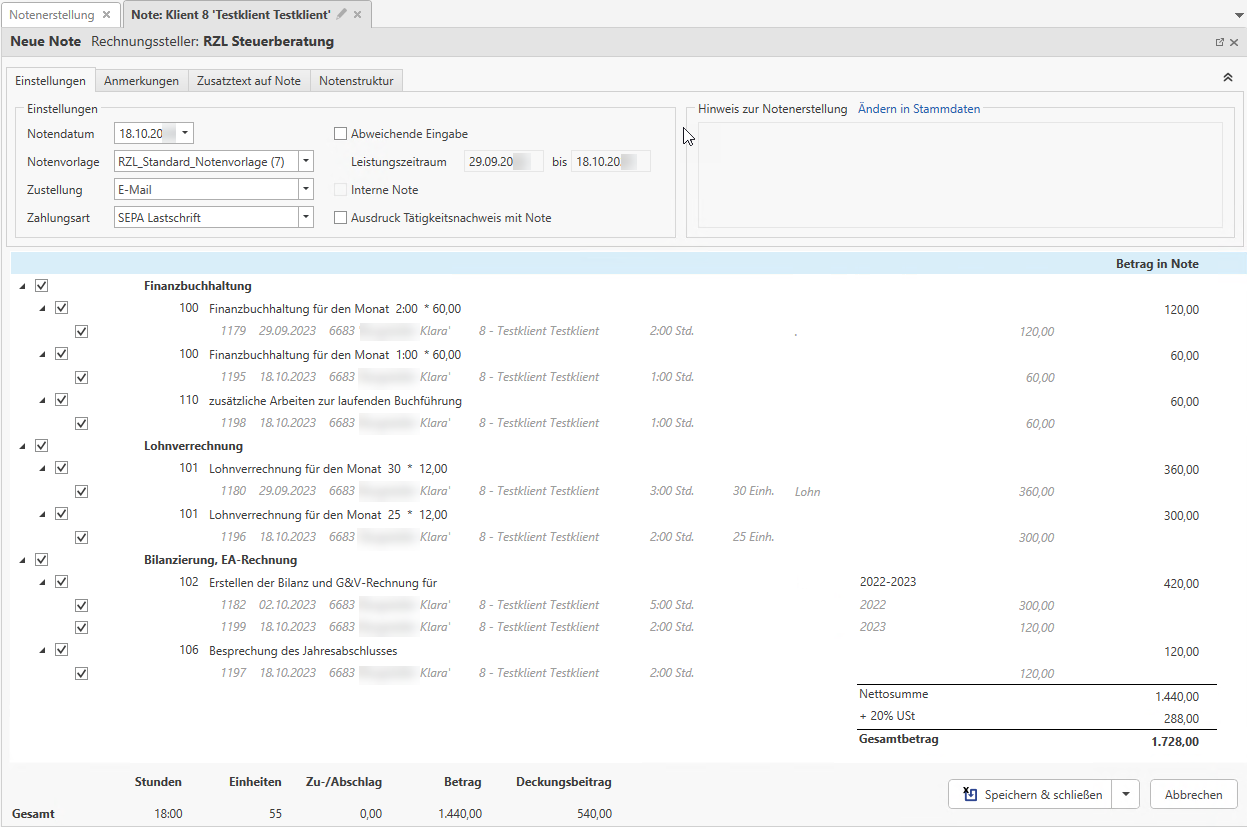
Task: Open the Speichern & schließen split arrow
Action: pyautogui.click(x=1126, y=795)
